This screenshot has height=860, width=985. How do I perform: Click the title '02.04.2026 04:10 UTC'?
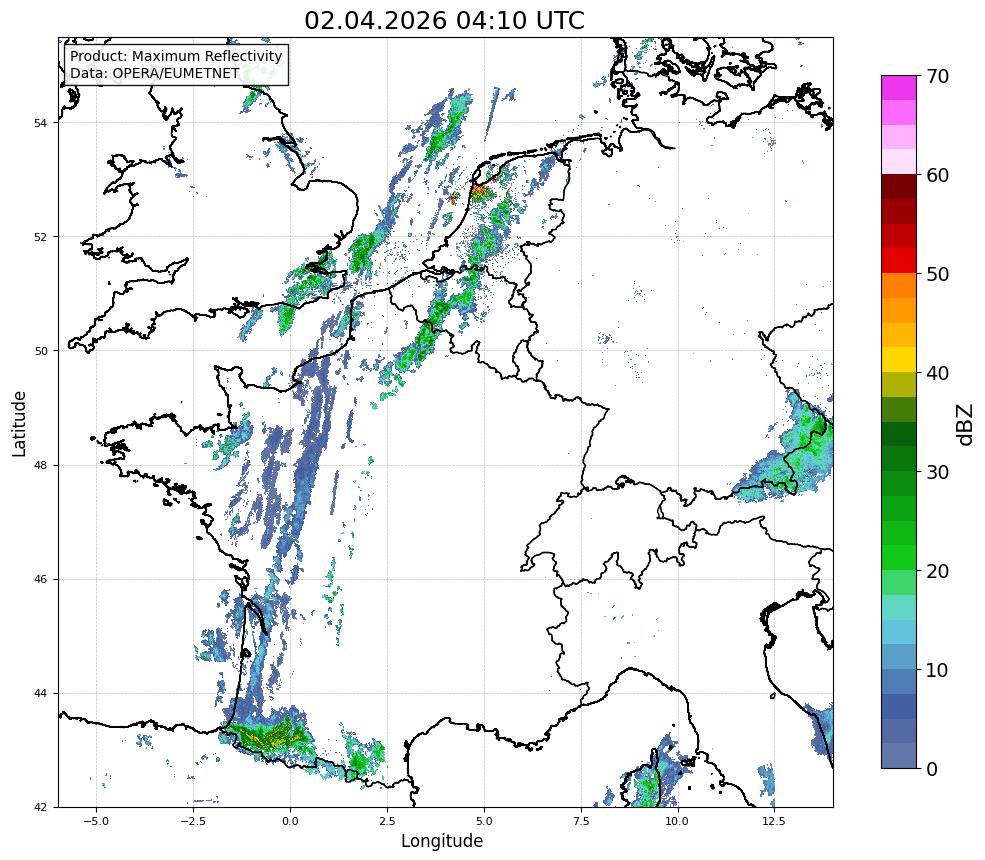point(444,21)
